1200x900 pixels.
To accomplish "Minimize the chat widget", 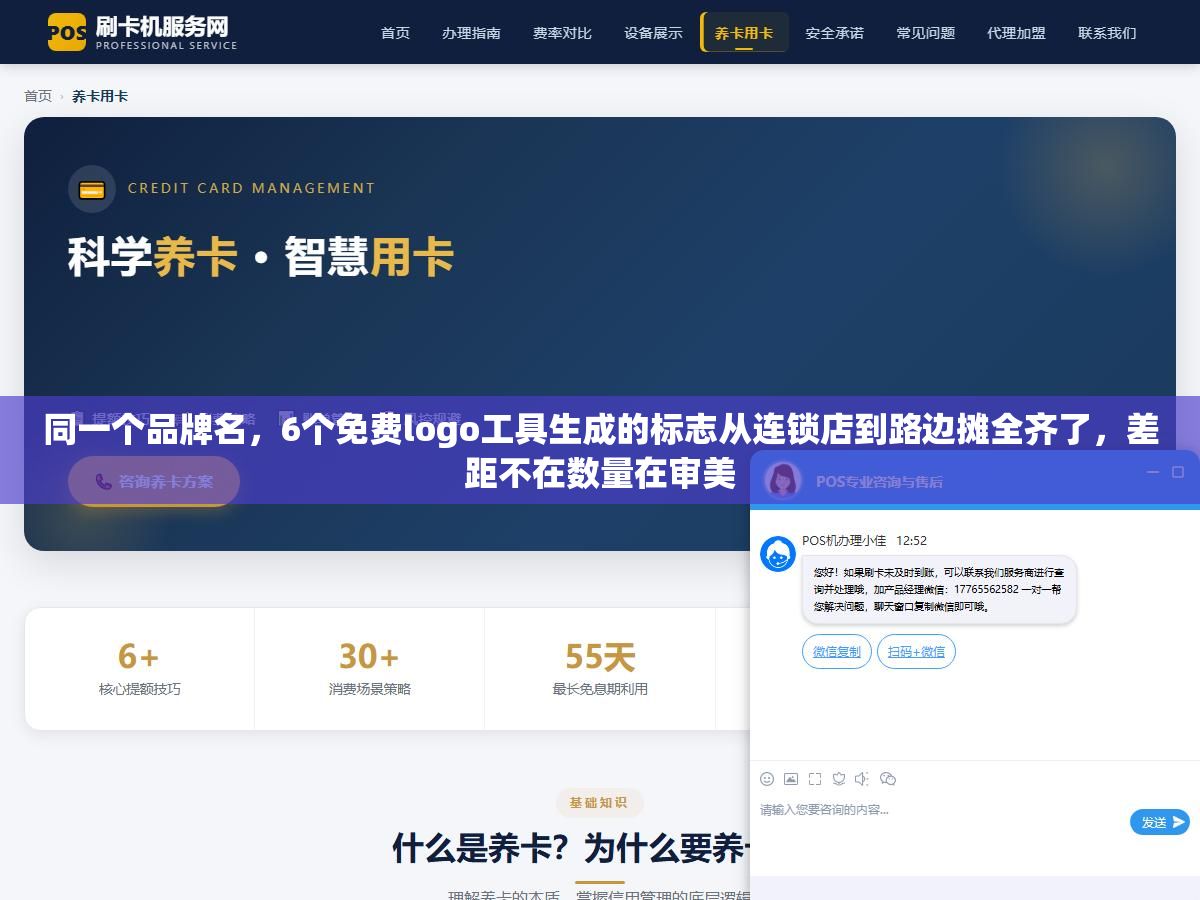I will [x=1152, y=472].
